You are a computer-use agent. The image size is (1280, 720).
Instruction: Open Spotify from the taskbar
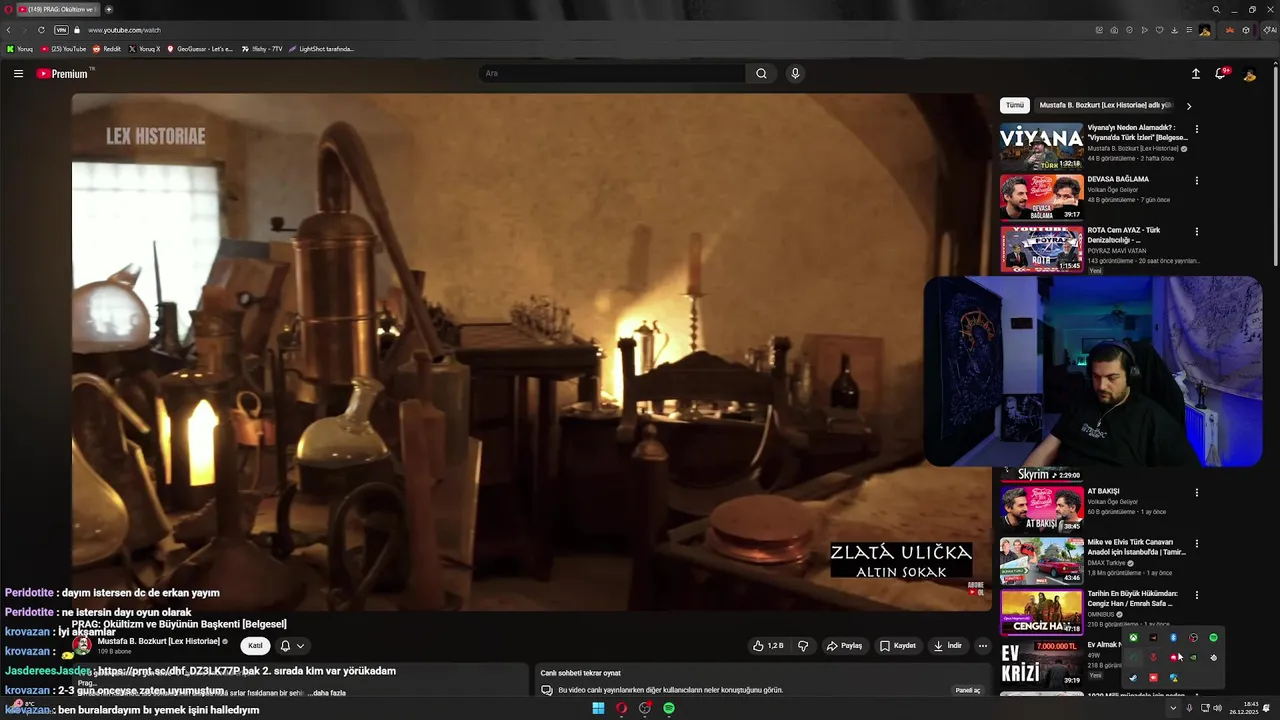[669, 708]
